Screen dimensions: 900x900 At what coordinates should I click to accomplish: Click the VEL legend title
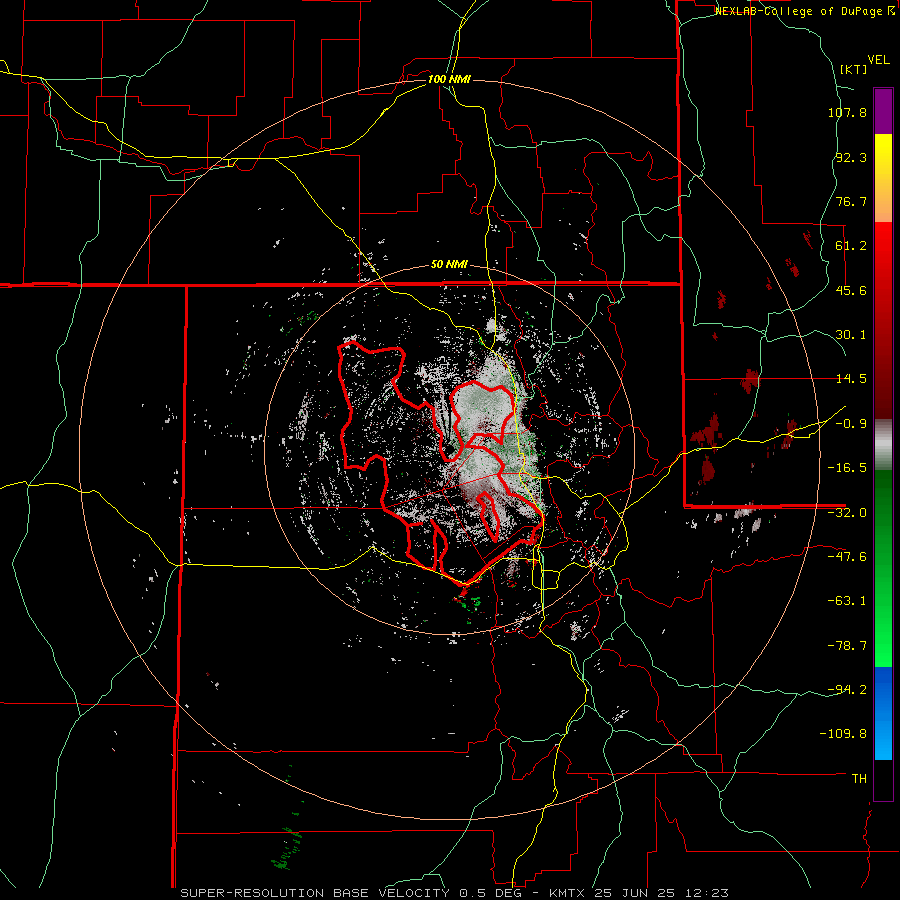878,60
